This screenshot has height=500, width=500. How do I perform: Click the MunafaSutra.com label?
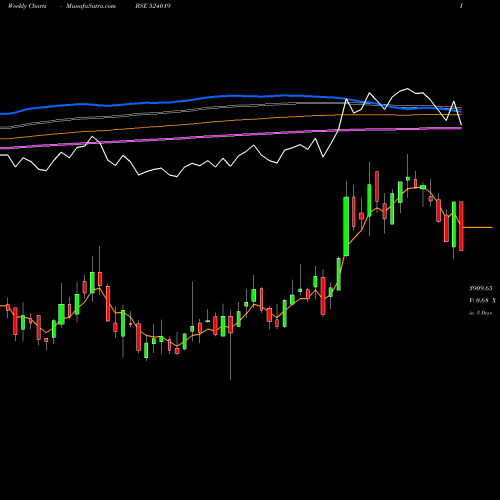91,6
